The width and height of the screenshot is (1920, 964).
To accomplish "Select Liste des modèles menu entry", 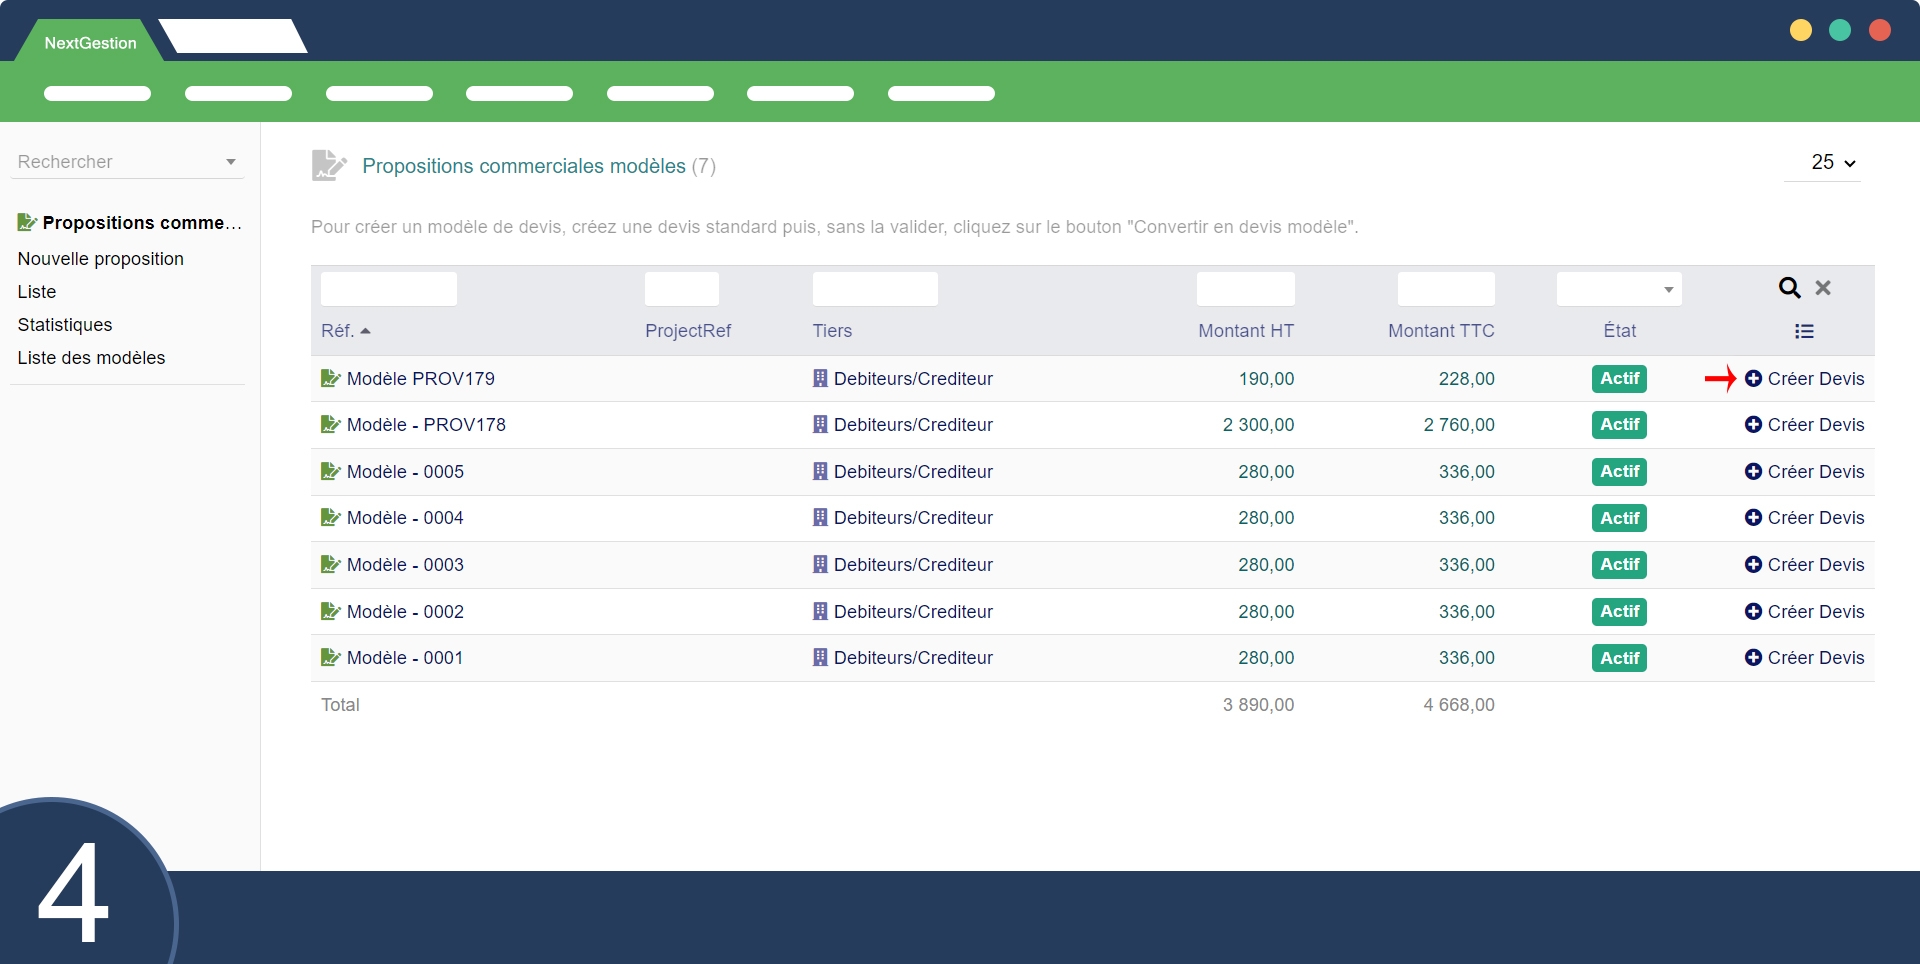I will (92, 358).
